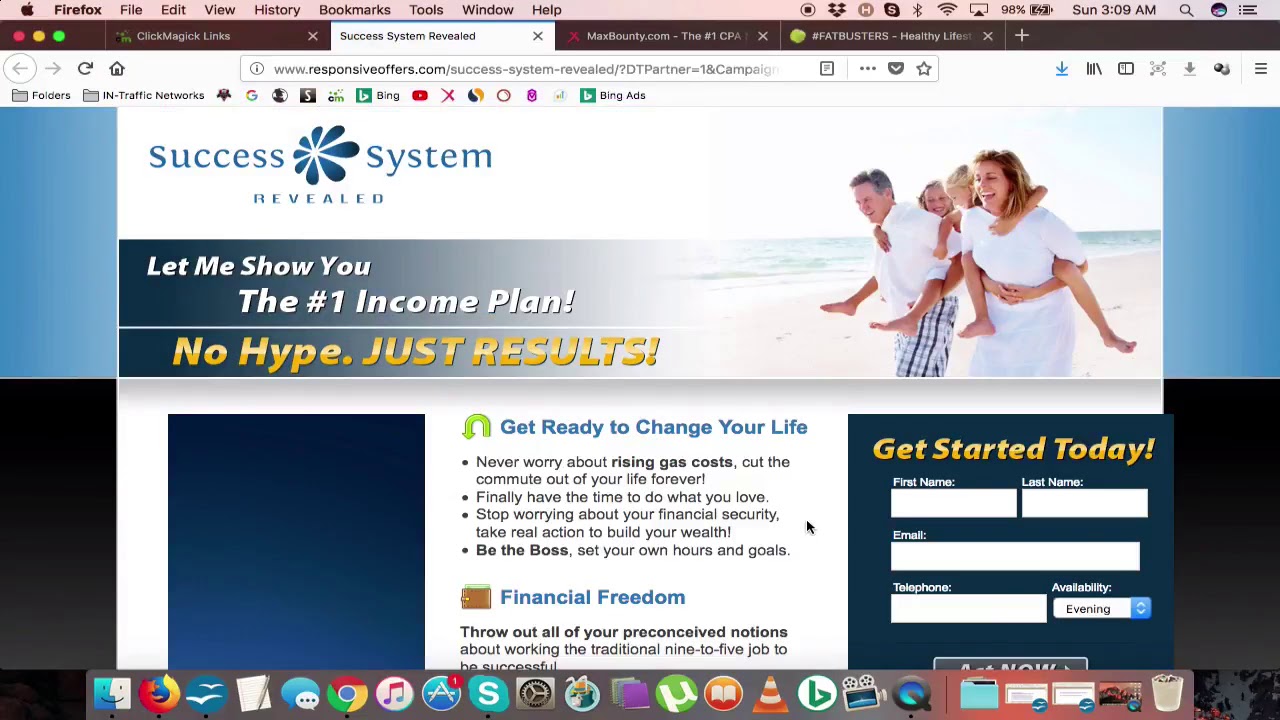
Task: Go to the Firefox home page
Action: click(117, 69)
